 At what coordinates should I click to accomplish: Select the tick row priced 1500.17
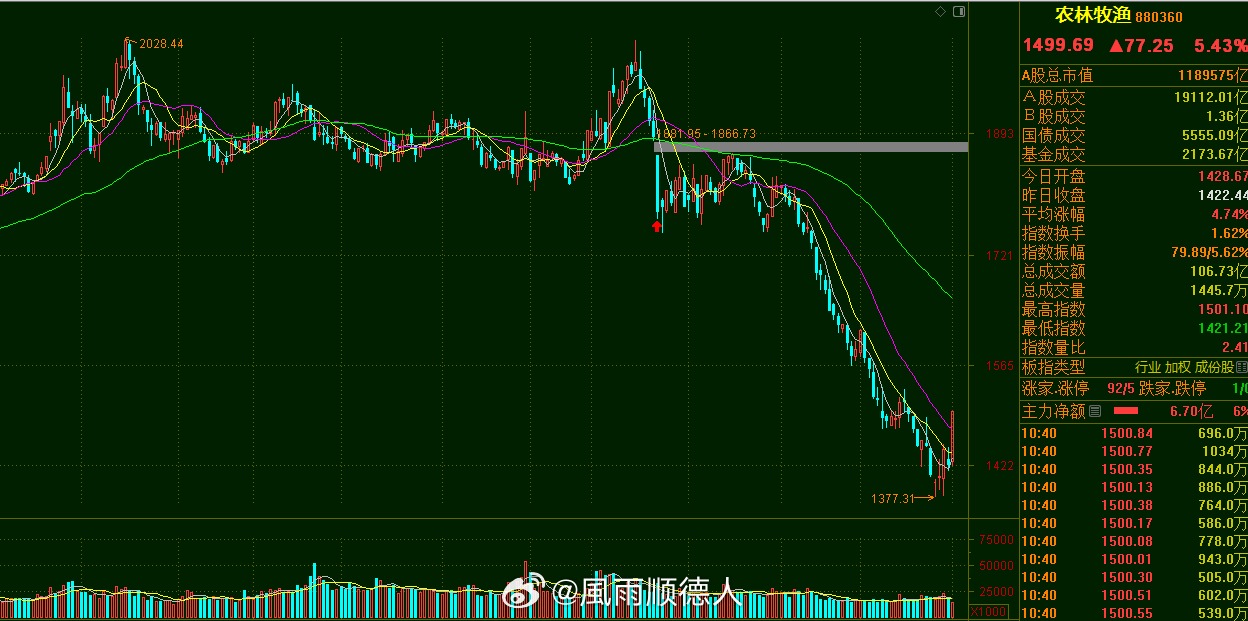click(x=1134, y=523)
